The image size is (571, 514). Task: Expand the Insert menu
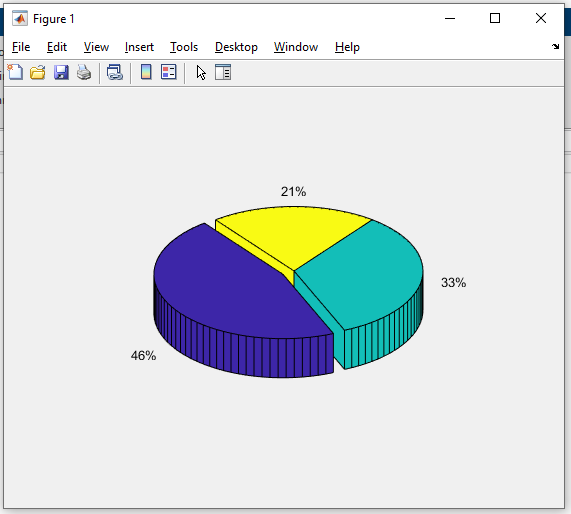(139, 47)
